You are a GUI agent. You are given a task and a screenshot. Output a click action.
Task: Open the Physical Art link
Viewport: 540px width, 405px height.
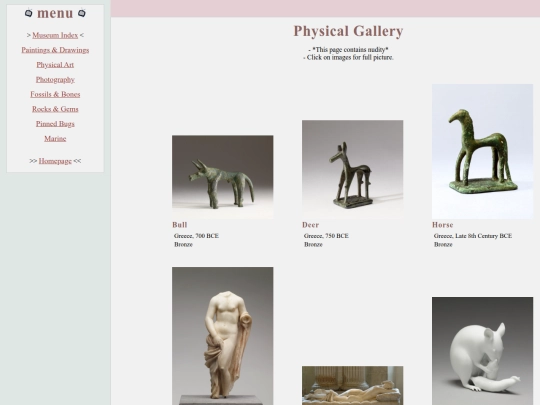[x=55, y=65]
